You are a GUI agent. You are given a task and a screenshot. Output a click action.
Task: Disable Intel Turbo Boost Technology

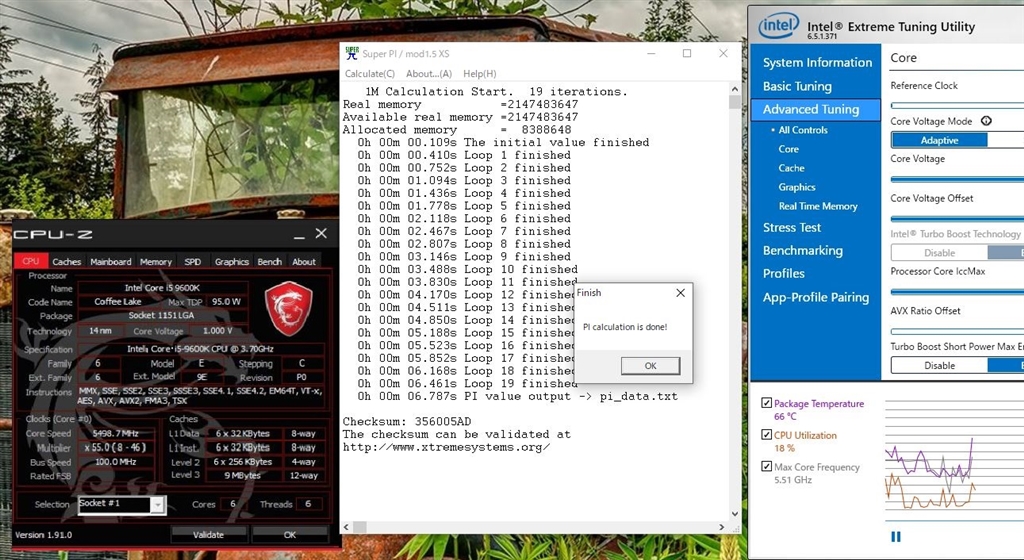point(939,253)
